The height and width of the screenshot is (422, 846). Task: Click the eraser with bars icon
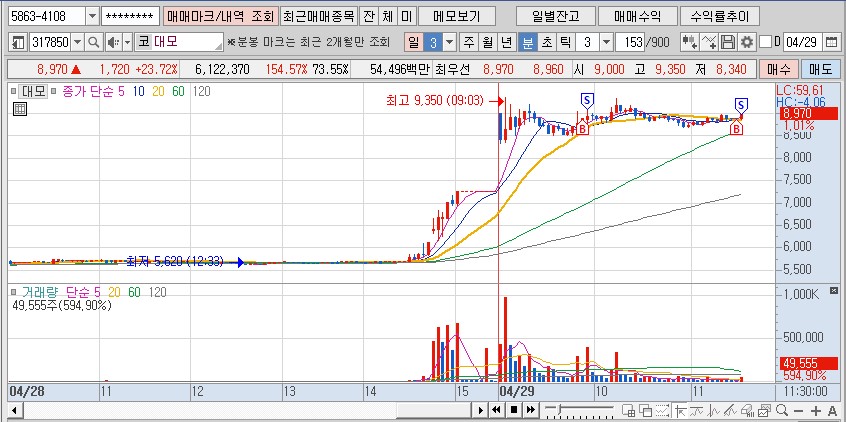click(x=747, y=410)
